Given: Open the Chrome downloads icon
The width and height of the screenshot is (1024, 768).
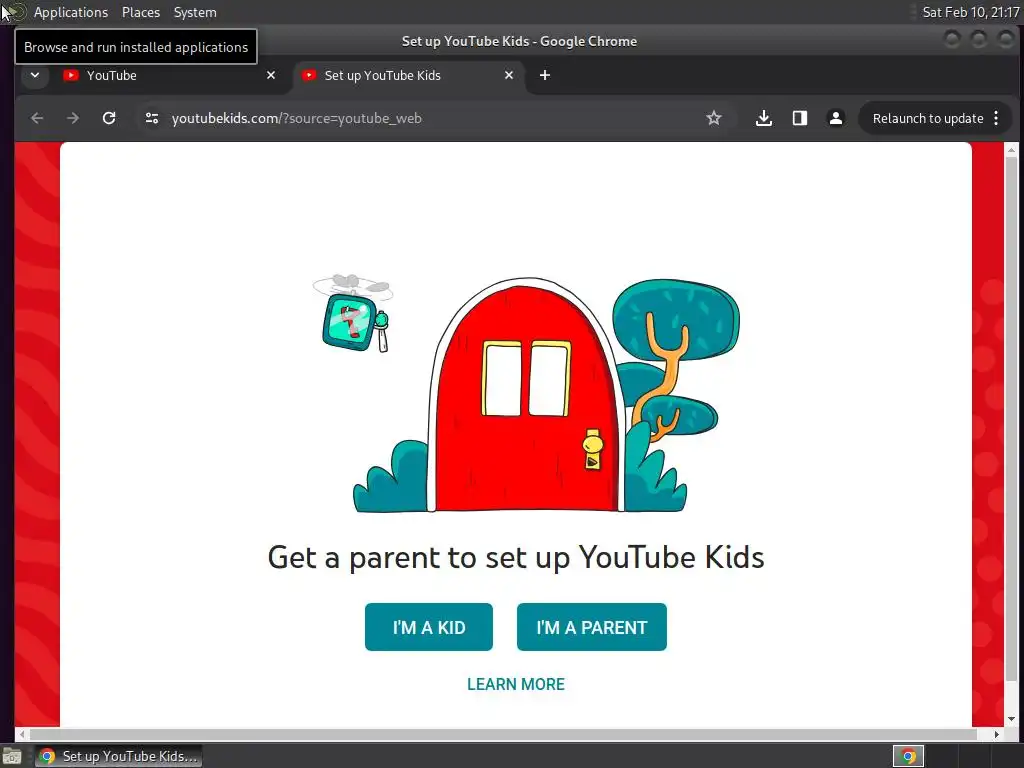Looking at the screenshot, I should pos(763,118).
